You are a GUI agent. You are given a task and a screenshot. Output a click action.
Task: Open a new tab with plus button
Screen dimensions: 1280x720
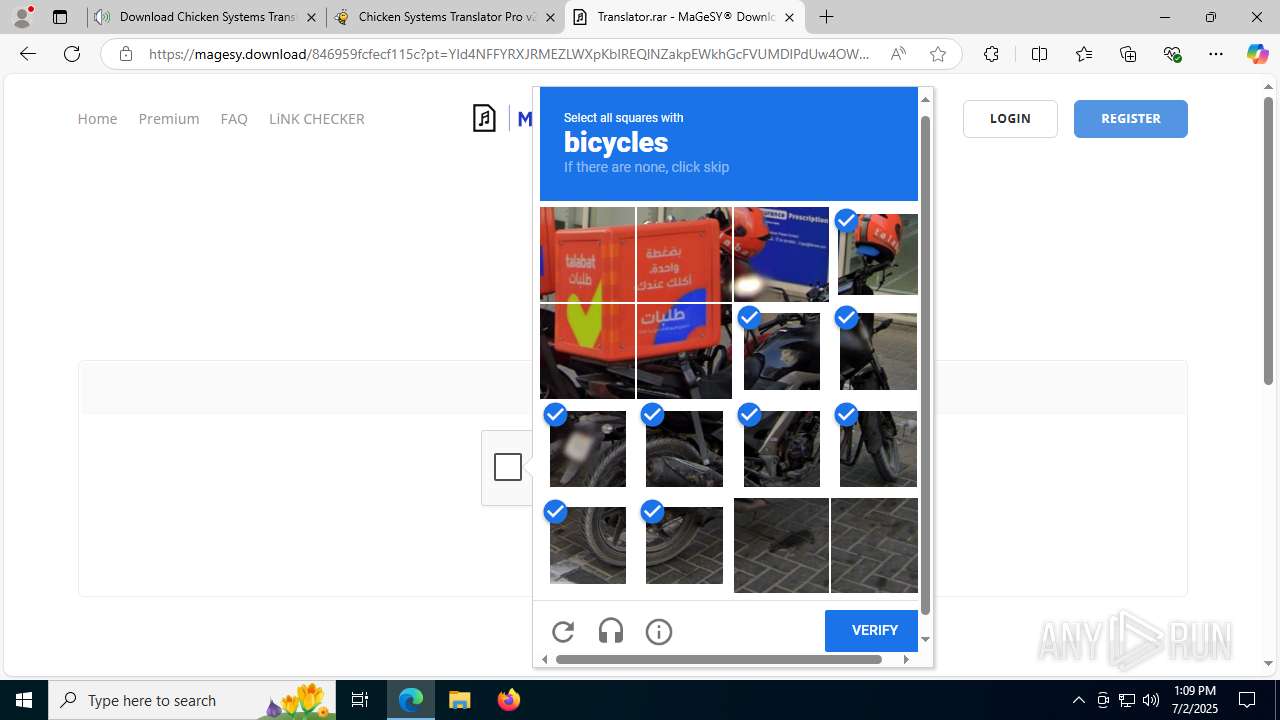pos(826,17)
